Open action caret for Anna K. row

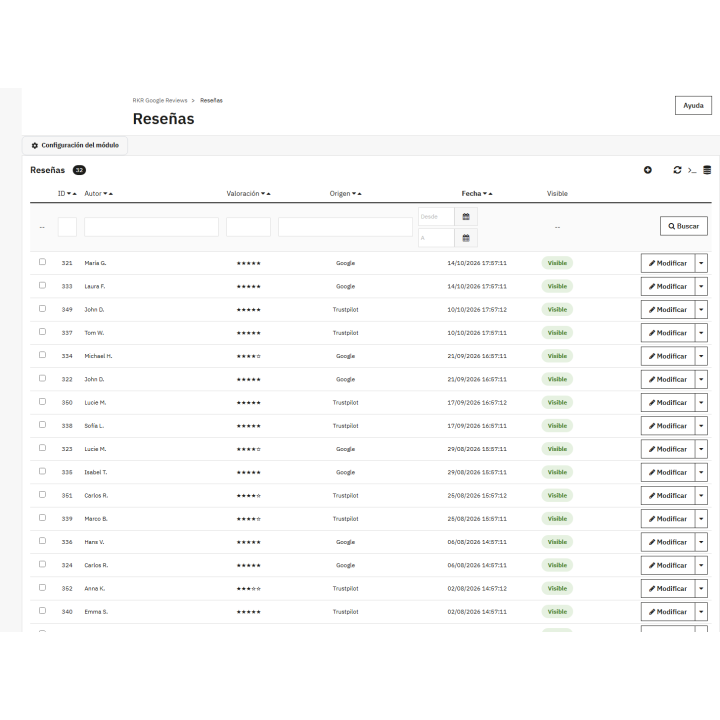(701, 589)
